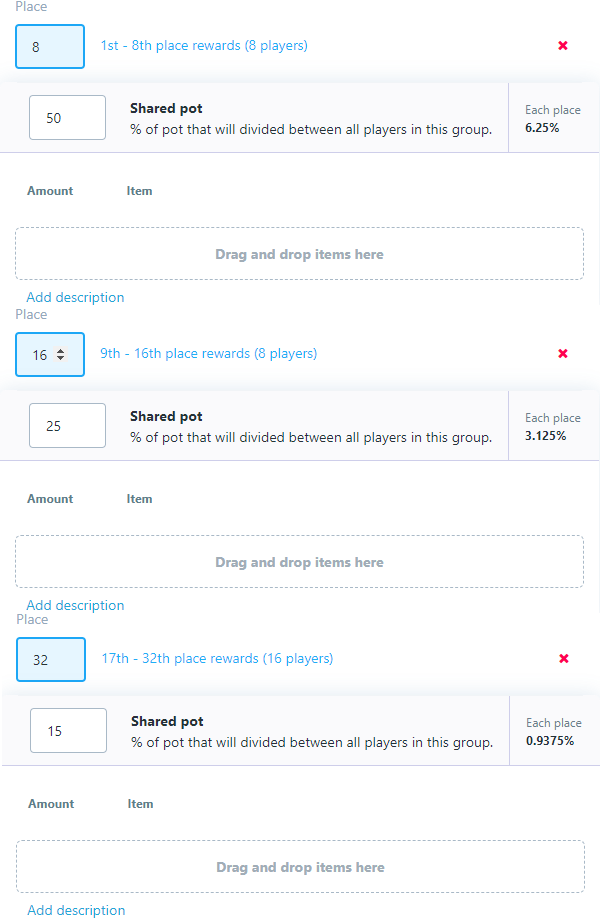Add description for 17th - 32th place group
Viewport: 600px width, 919px height.
click(76, 910)
